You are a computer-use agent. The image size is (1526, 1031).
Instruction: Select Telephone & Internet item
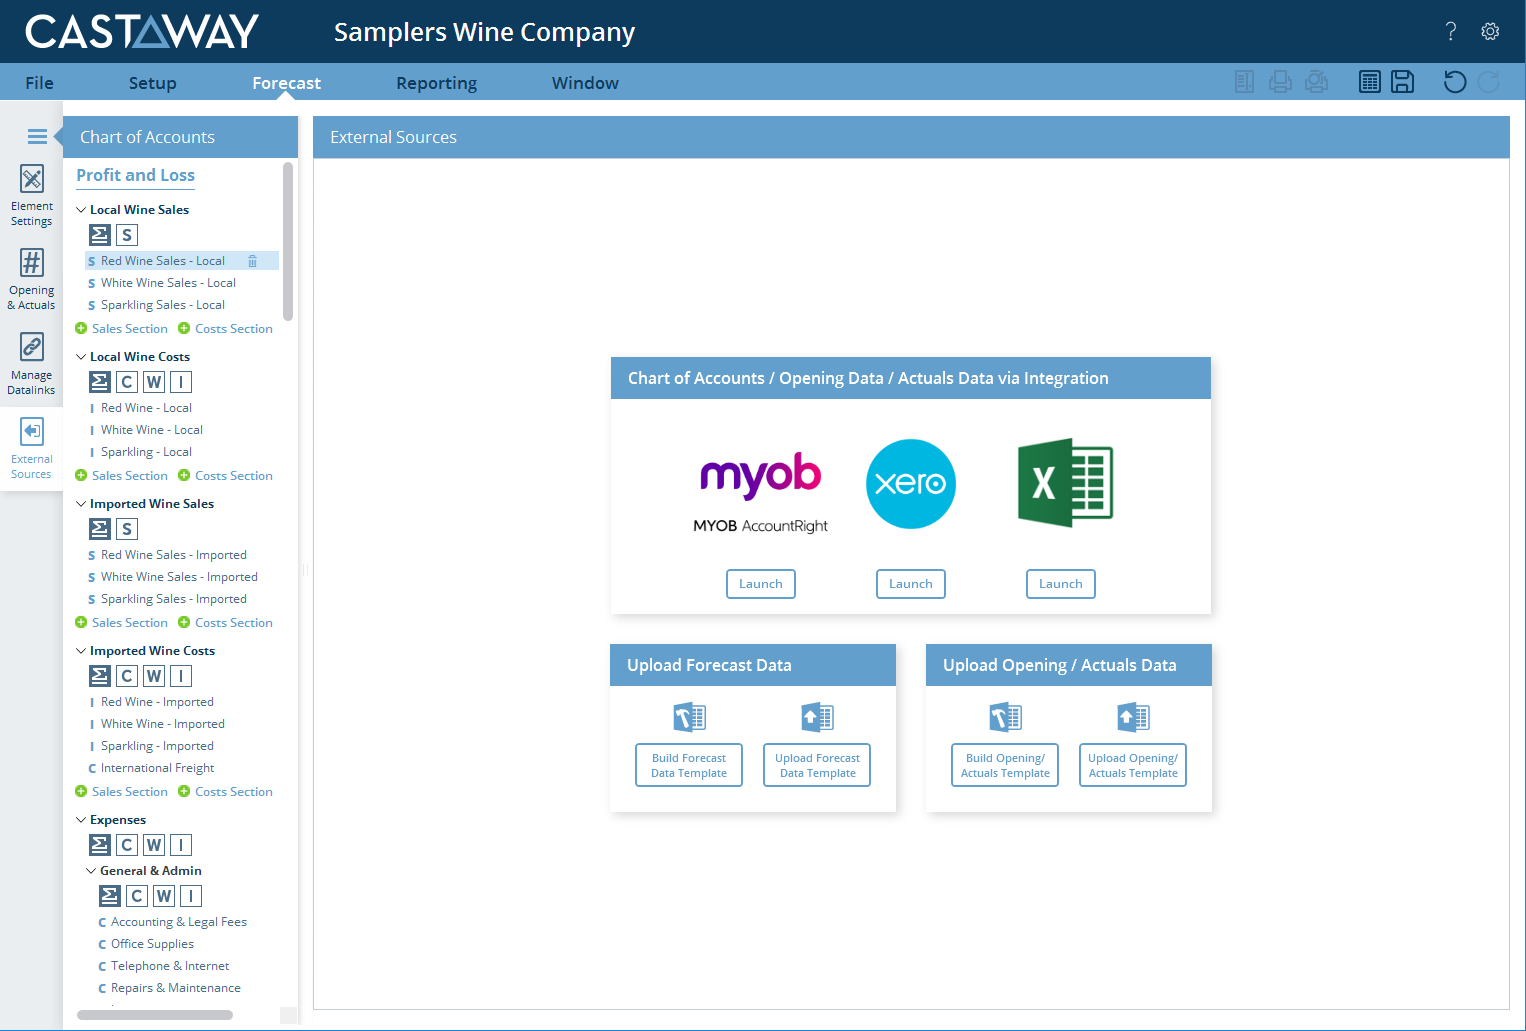click(170, 966)
